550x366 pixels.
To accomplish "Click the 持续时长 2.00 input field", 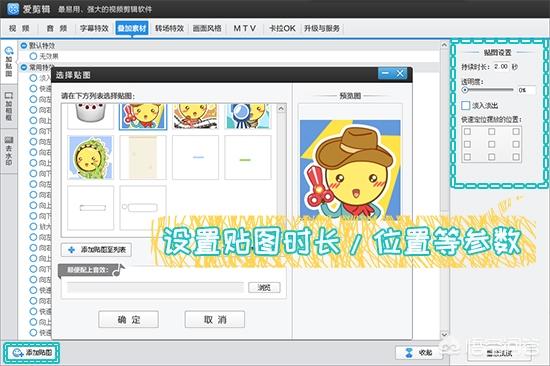I will (501, 66).
